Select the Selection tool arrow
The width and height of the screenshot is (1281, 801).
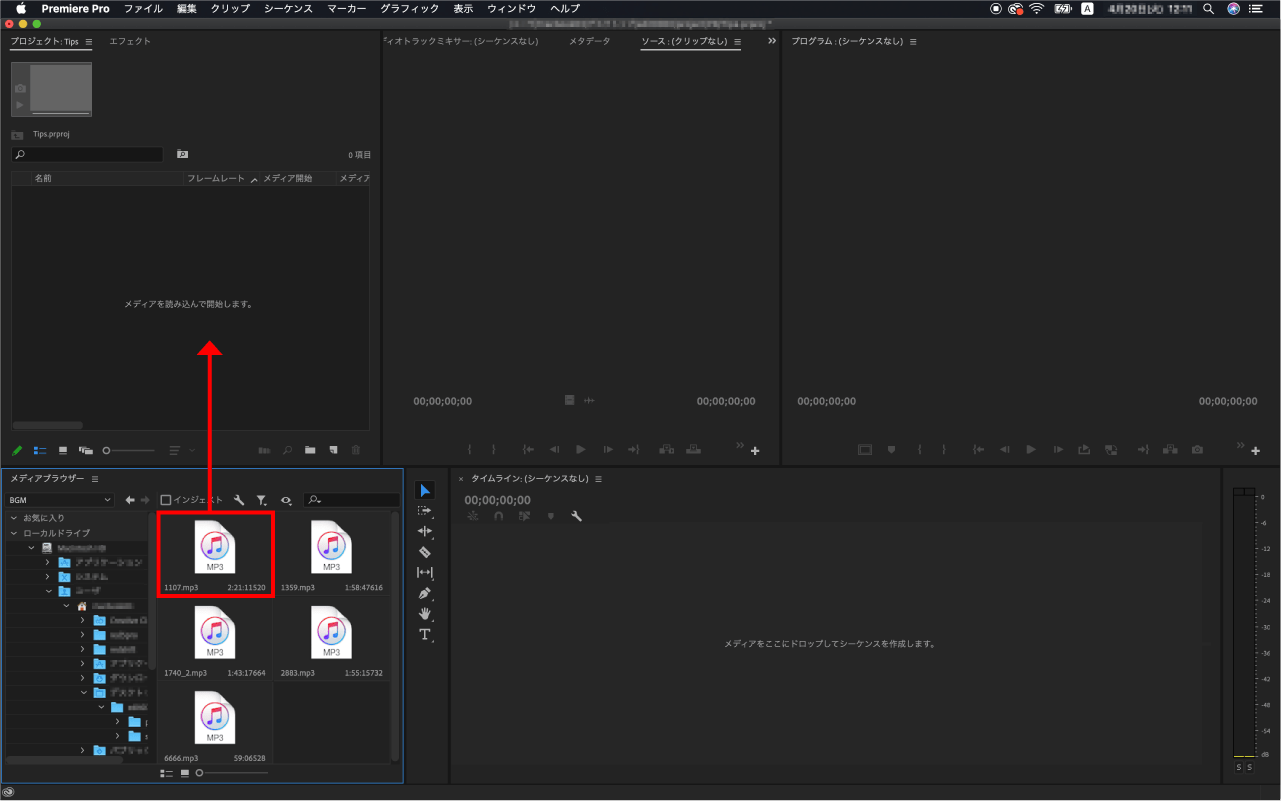pyautogui.click(x=425, y=490)
